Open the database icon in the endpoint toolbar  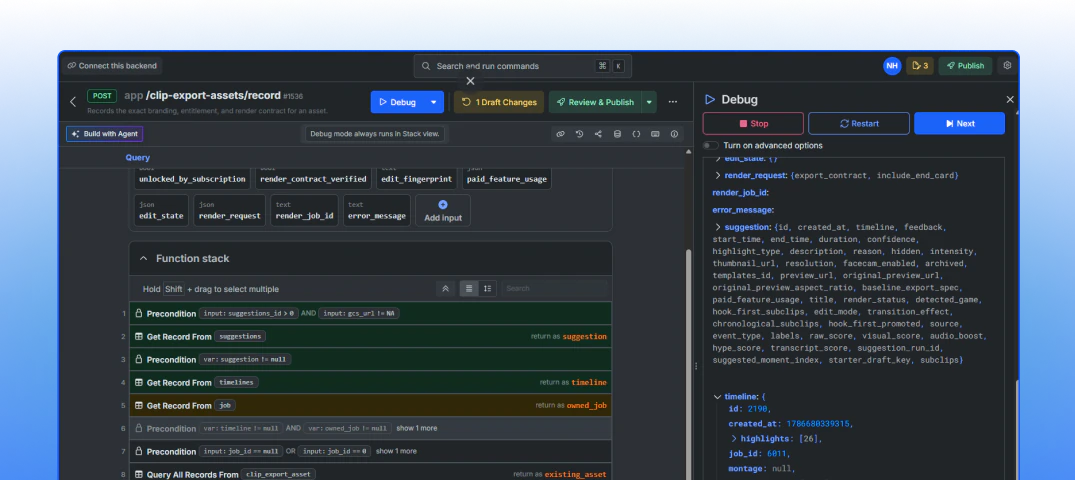pos(617,134)
